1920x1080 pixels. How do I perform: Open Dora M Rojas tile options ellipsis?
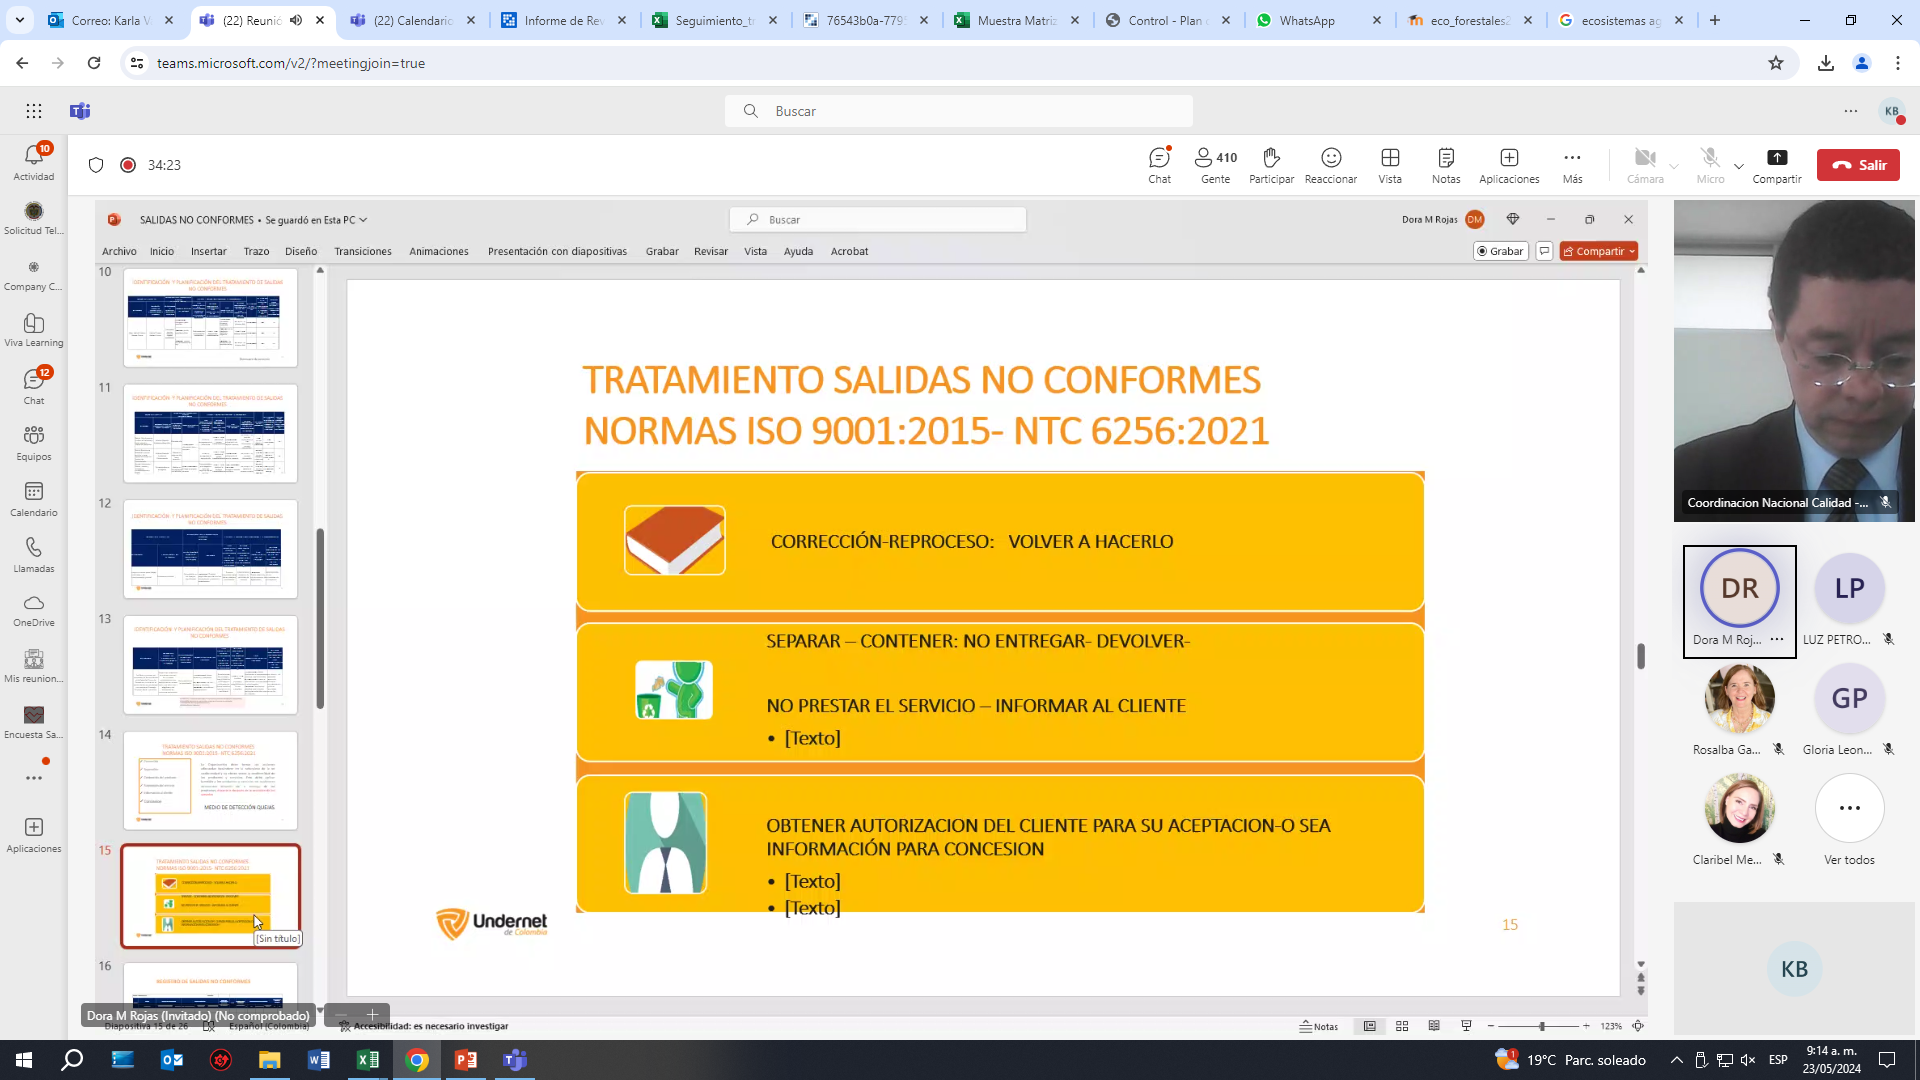click(1776, 640)
